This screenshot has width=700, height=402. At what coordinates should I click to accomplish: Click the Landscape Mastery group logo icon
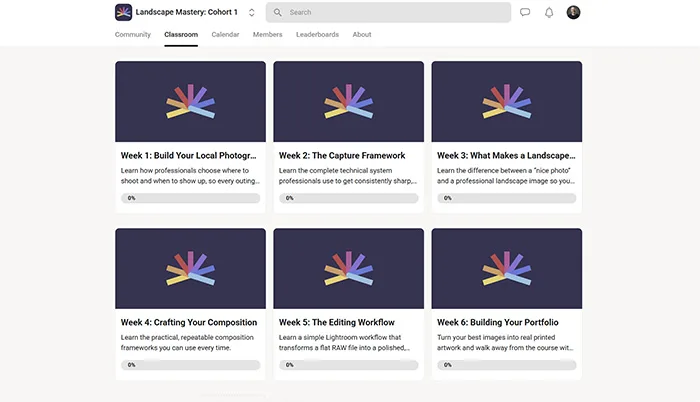coord(124,12)
